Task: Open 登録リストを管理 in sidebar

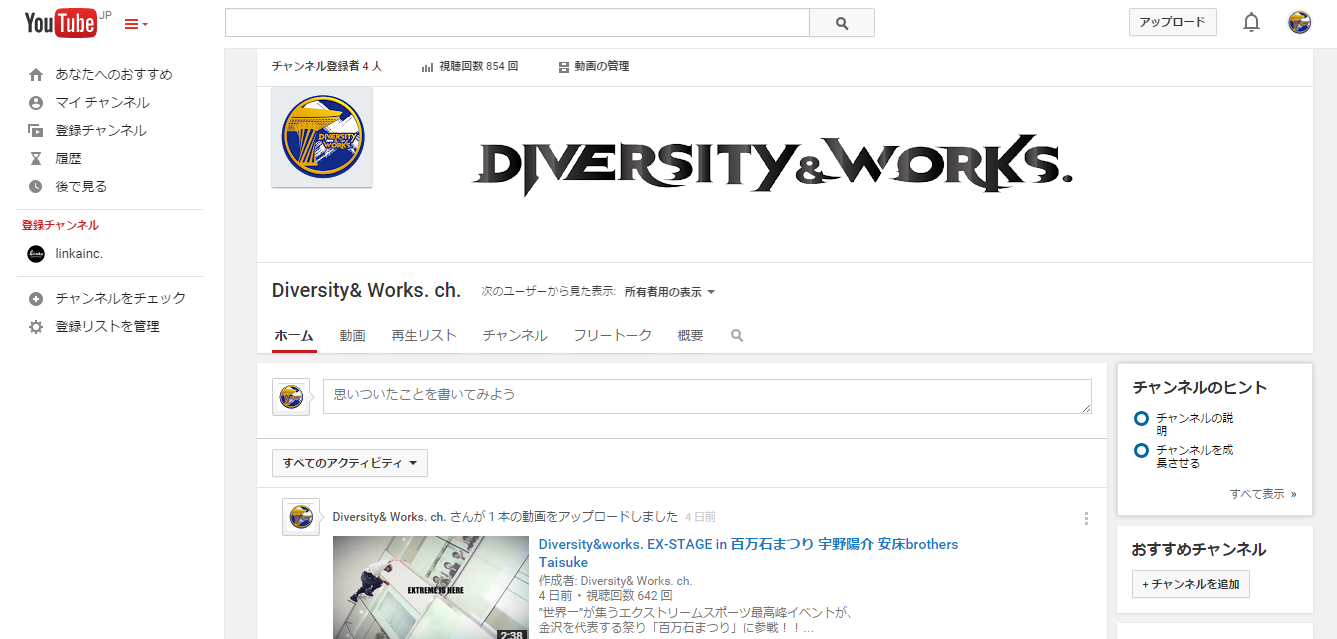Action: point(107,327)
